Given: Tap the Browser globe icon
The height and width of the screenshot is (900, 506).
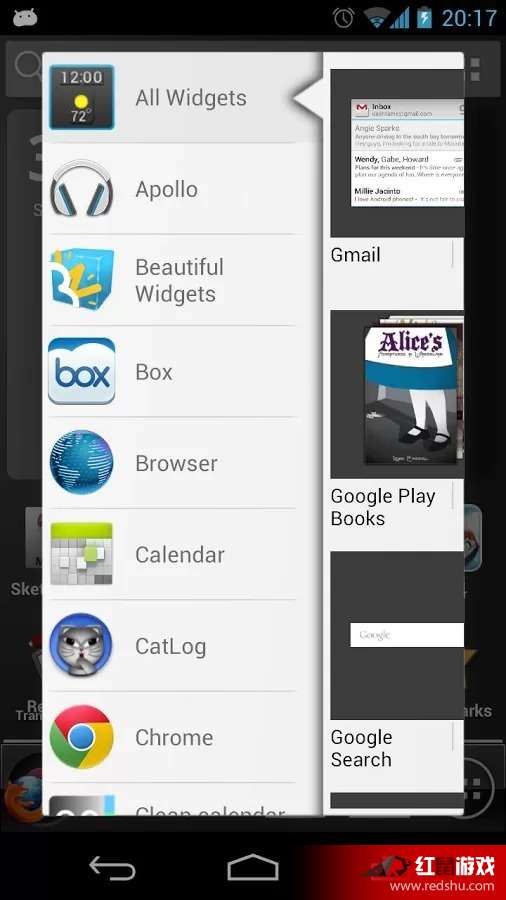Looking at the screenshot, I should (81, 463).
